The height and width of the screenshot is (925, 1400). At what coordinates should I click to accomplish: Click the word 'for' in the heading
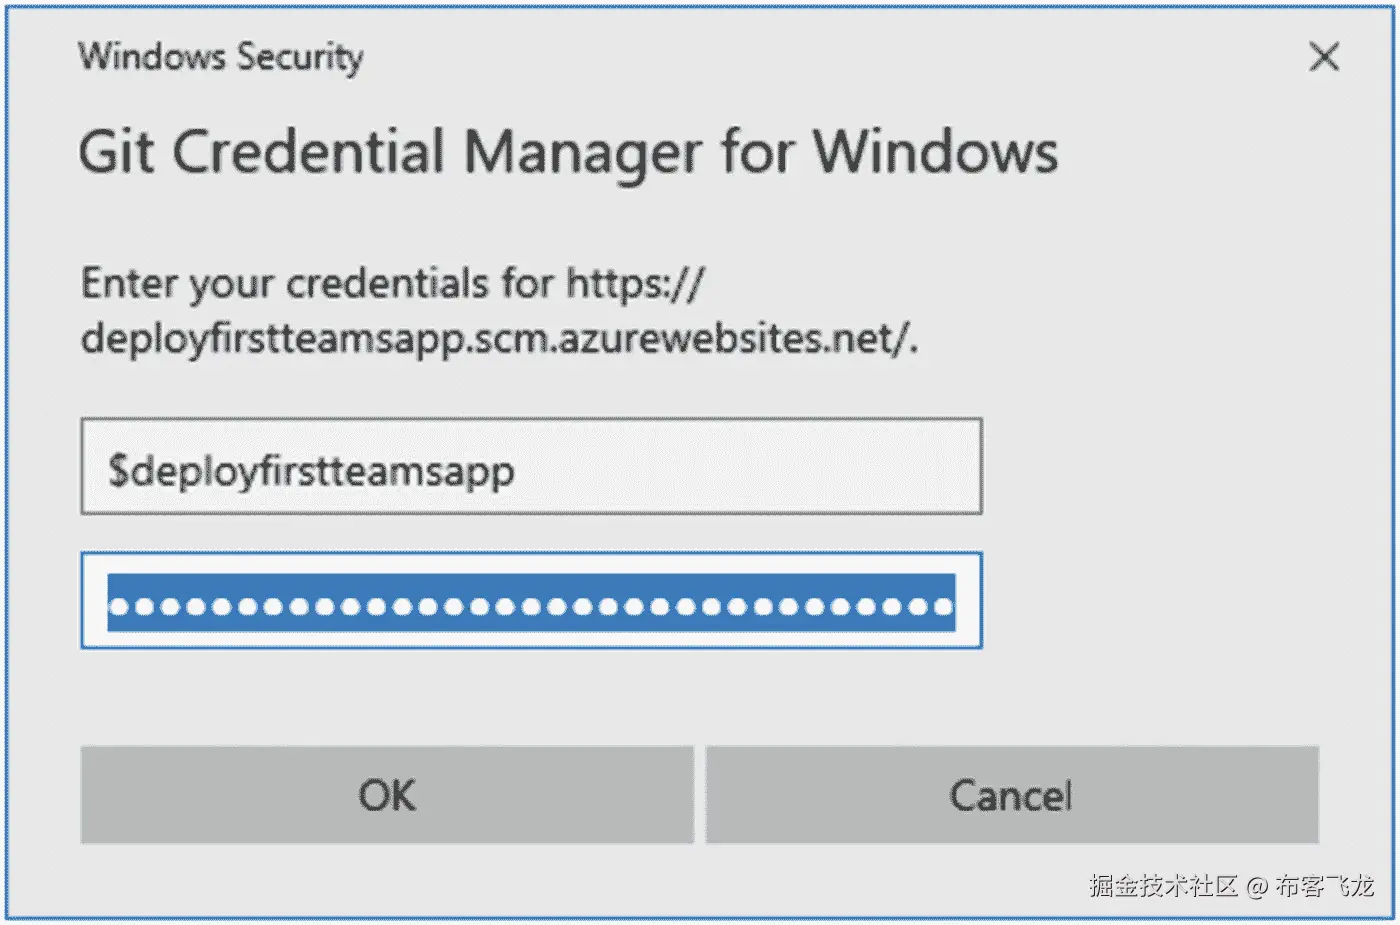pyautogui.click(x=755, y=153)
